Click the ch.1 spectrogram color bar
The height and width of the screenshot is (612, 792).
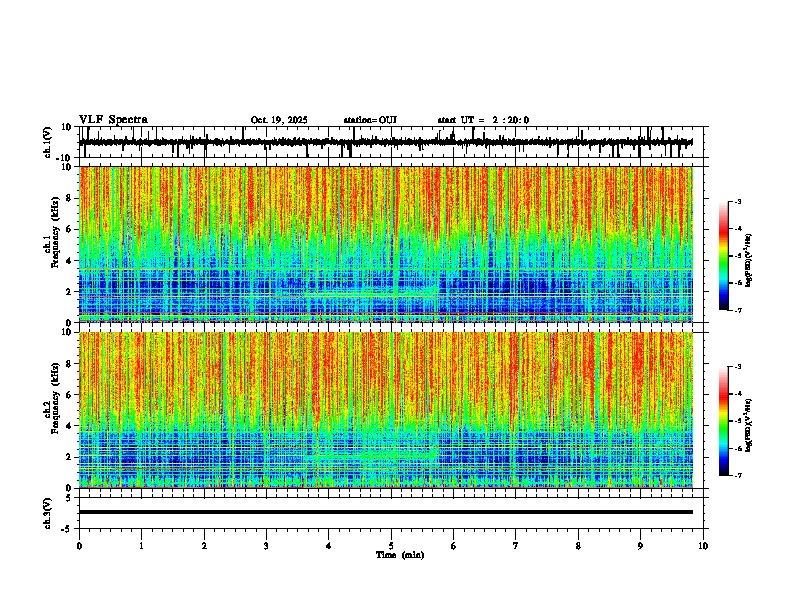pos(724,256)
